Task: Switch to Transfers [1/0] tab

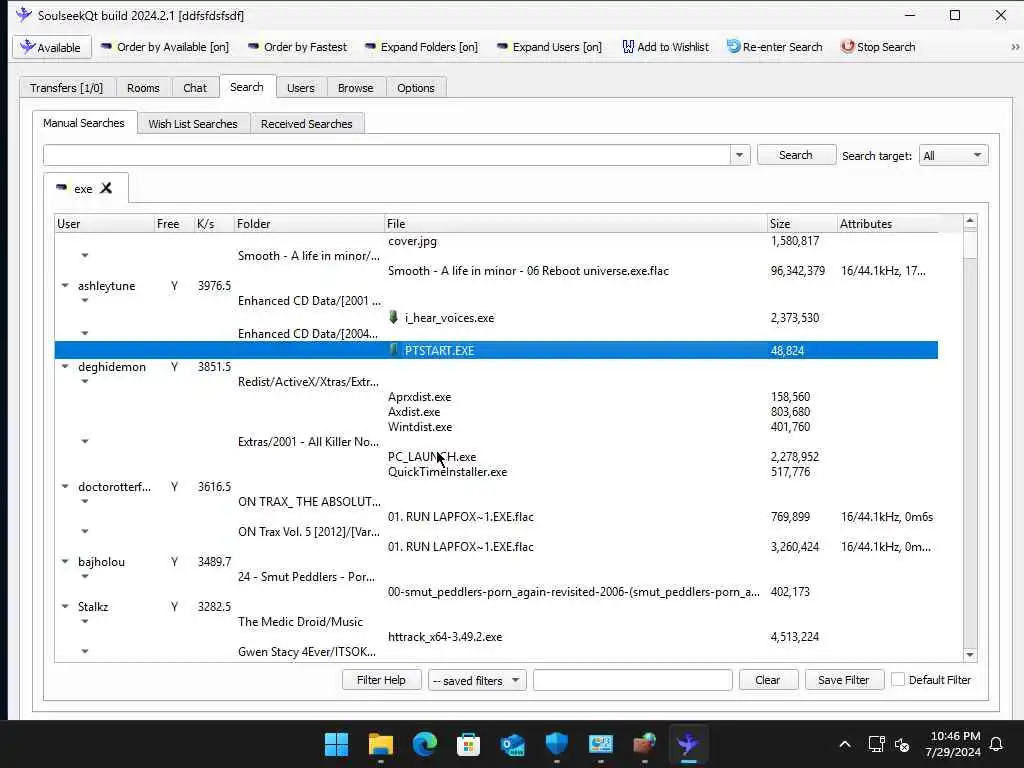Action: (x=67, y=88)
